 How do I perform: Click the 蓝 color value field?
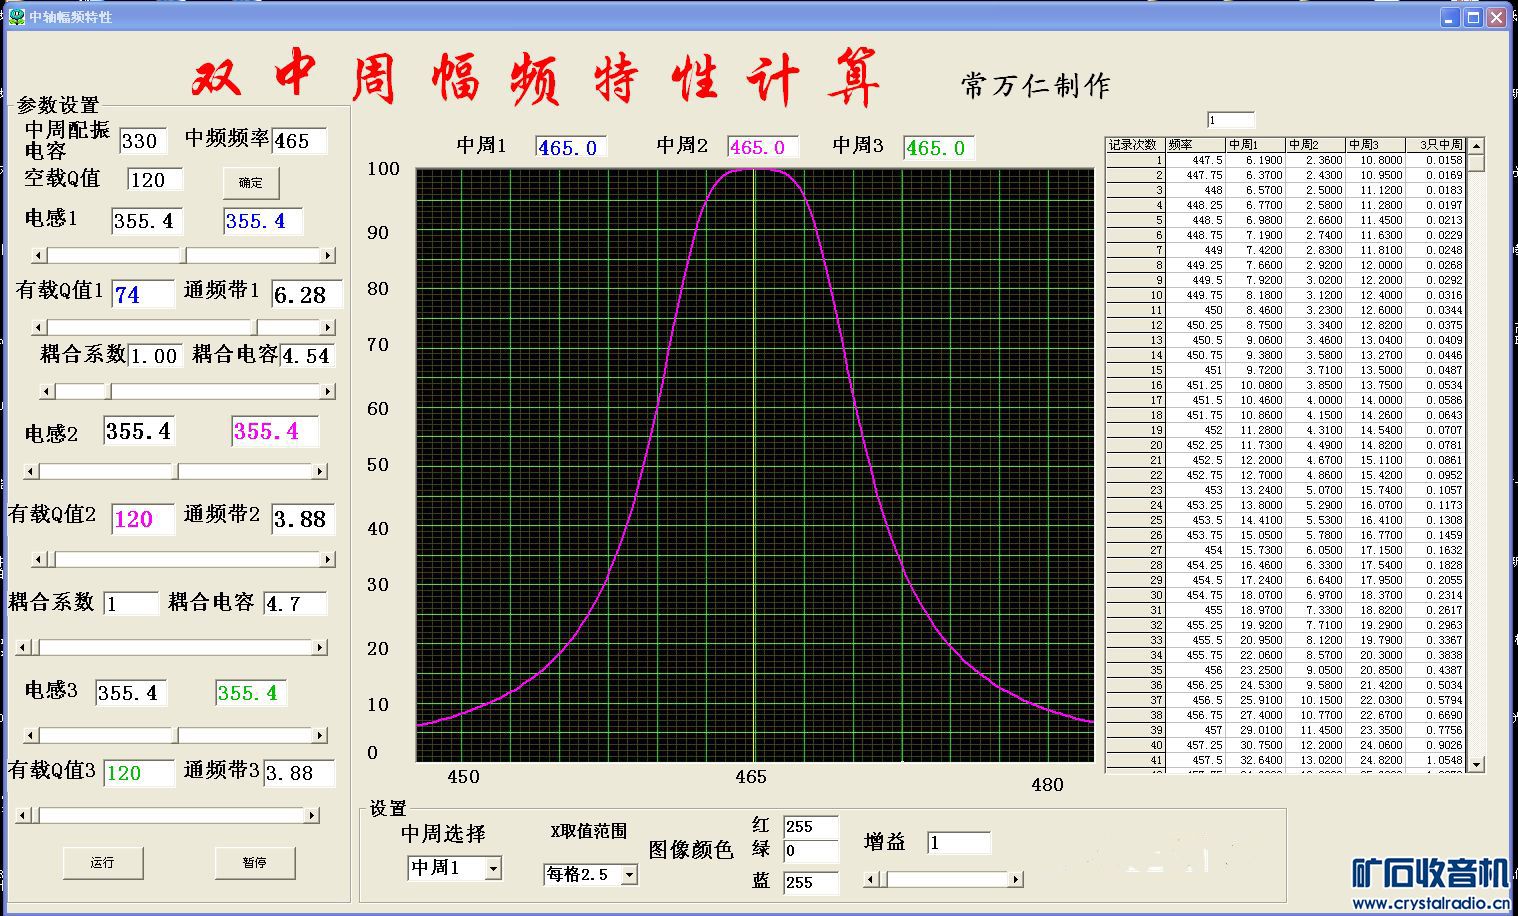point(810,882)
